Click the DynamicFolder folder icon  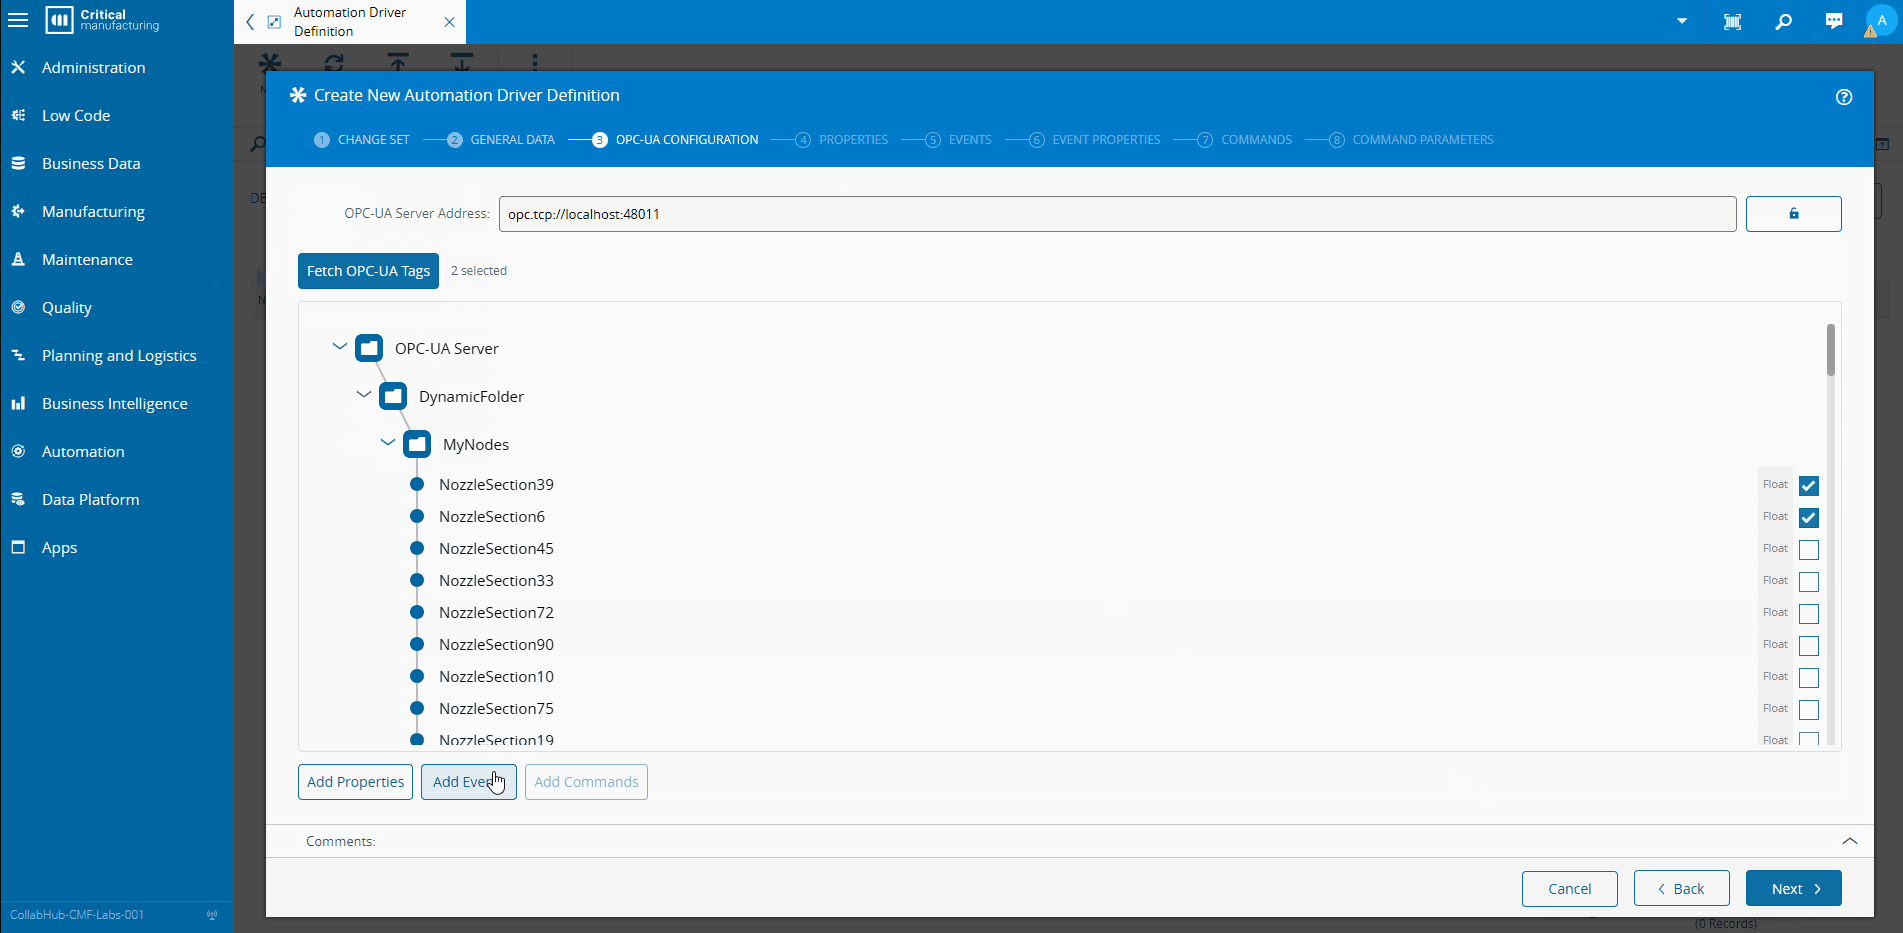click(x=393, y=396)
